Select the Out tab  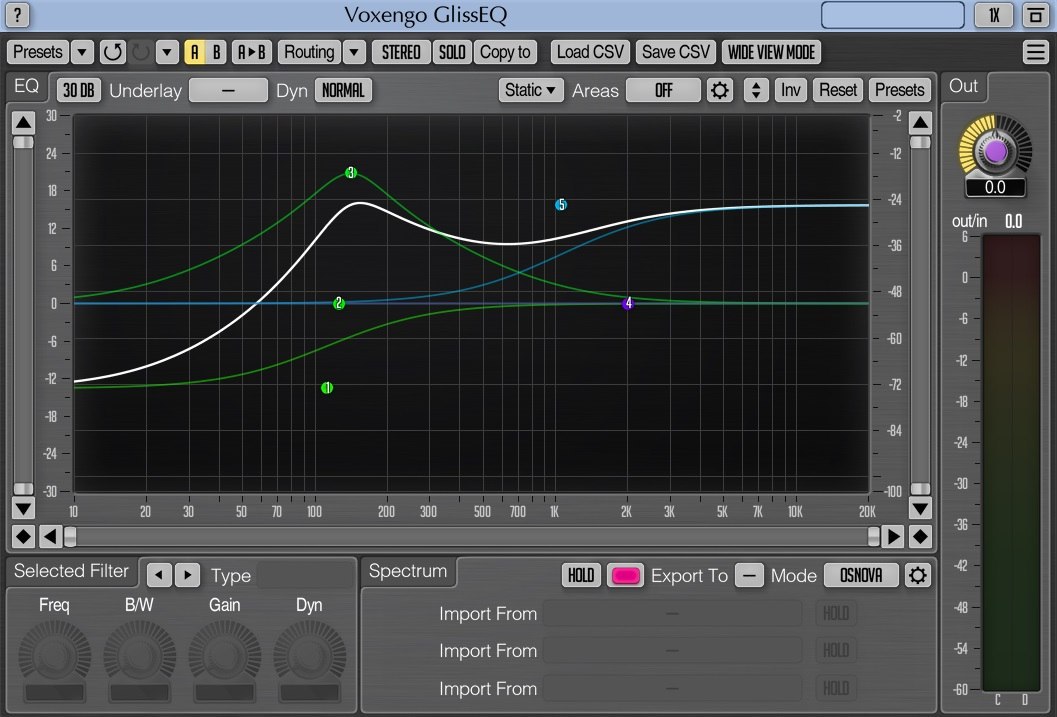click(963, 86)
